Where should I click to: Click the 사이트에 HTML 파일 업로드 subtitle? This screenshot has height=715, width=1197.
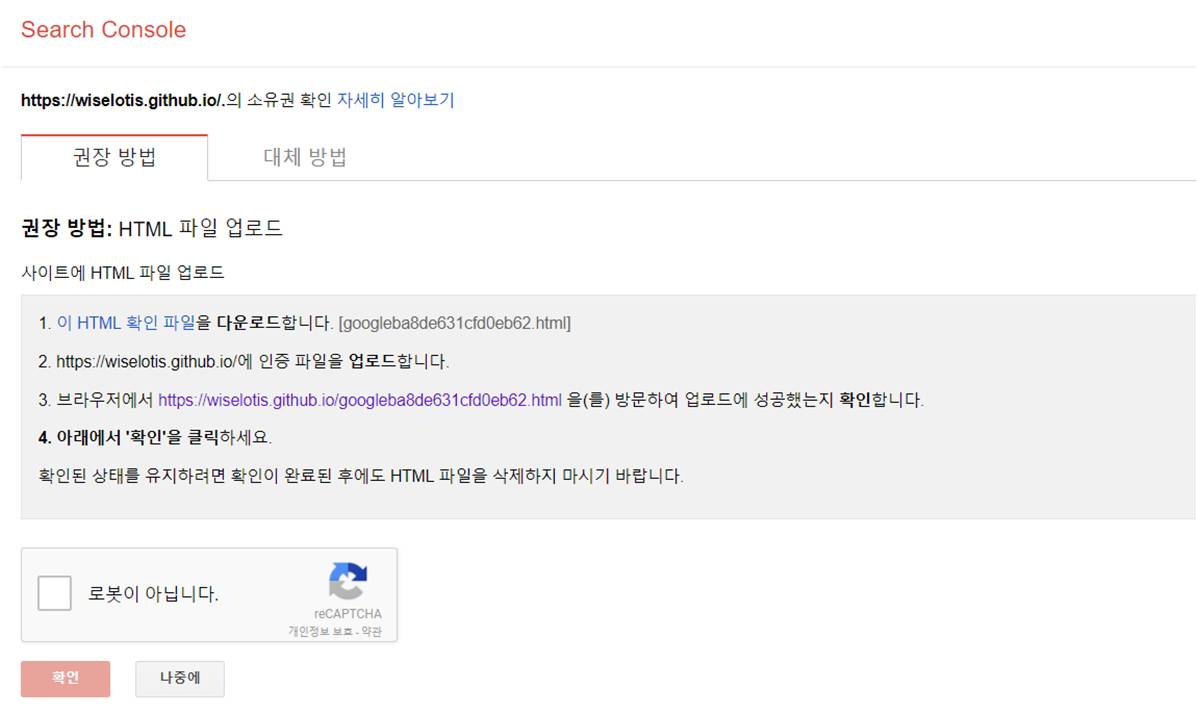click(123, 272)
